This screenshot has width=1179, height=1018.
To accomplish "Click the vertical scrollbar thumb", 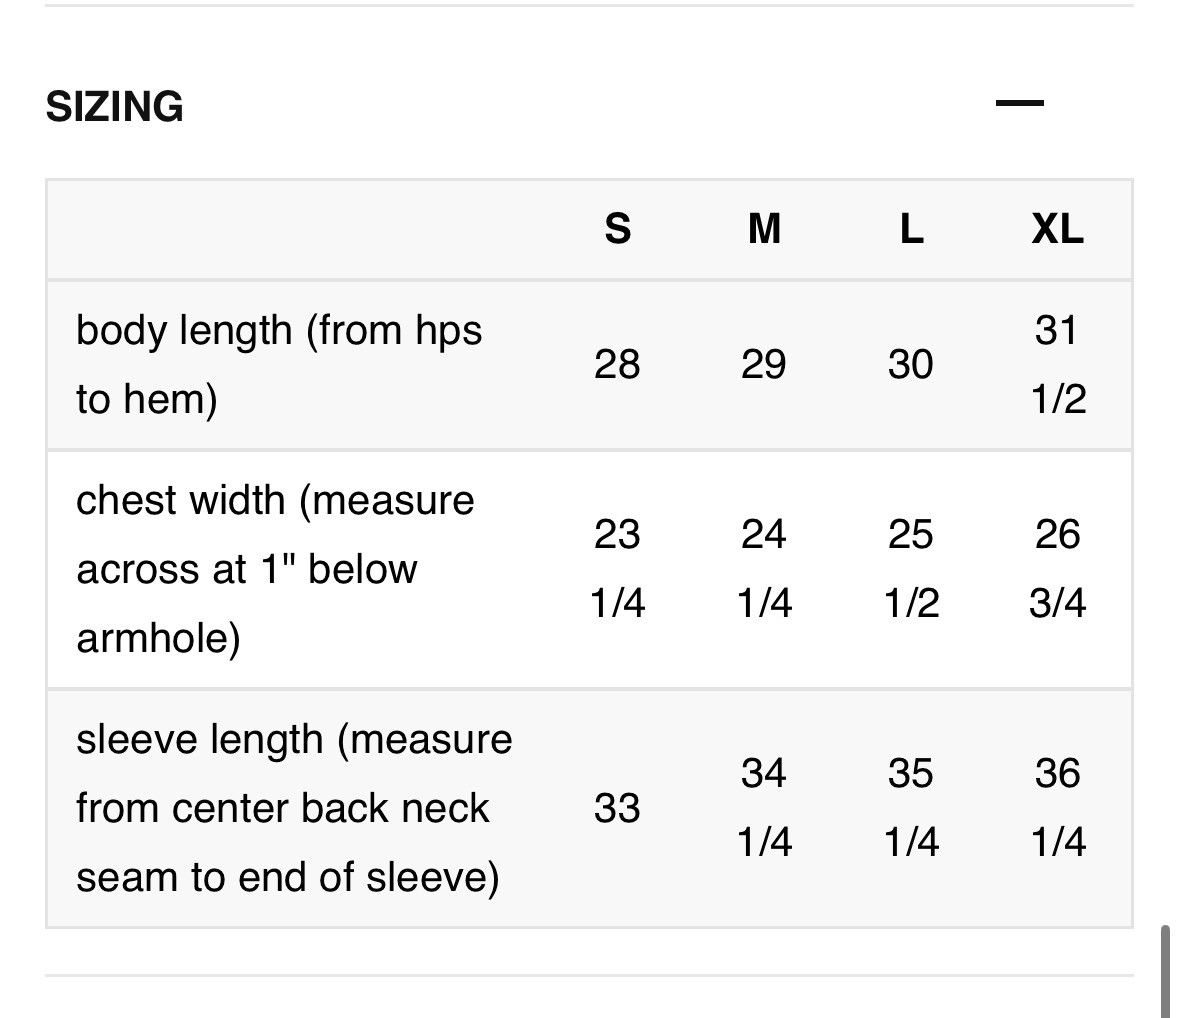I will [1165, 971].
